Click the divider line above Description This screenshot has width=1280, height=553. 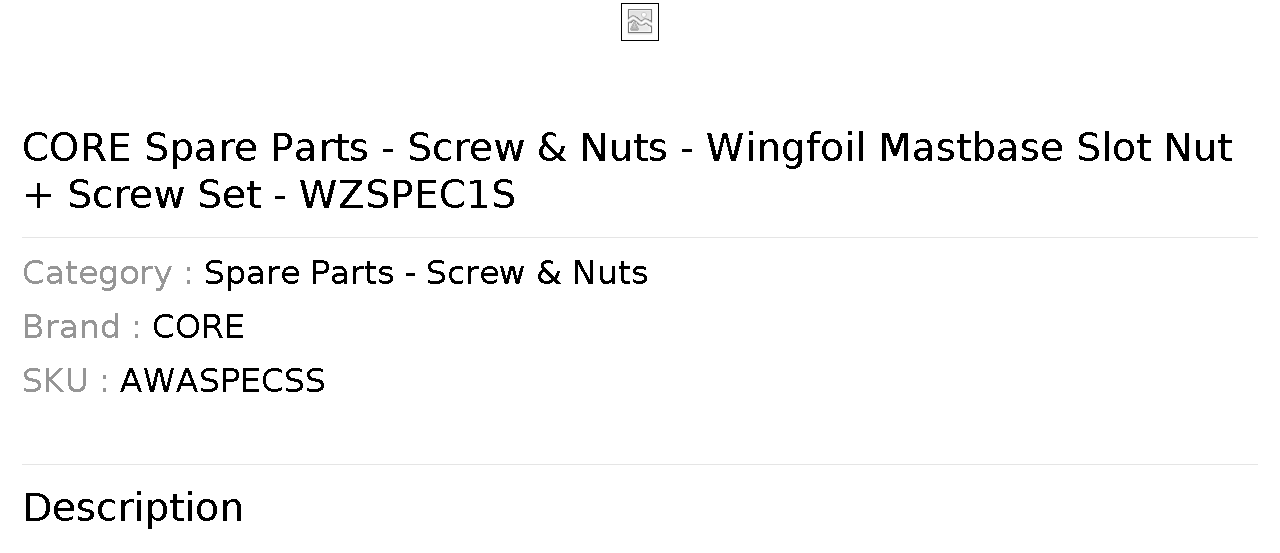point(640,464)
